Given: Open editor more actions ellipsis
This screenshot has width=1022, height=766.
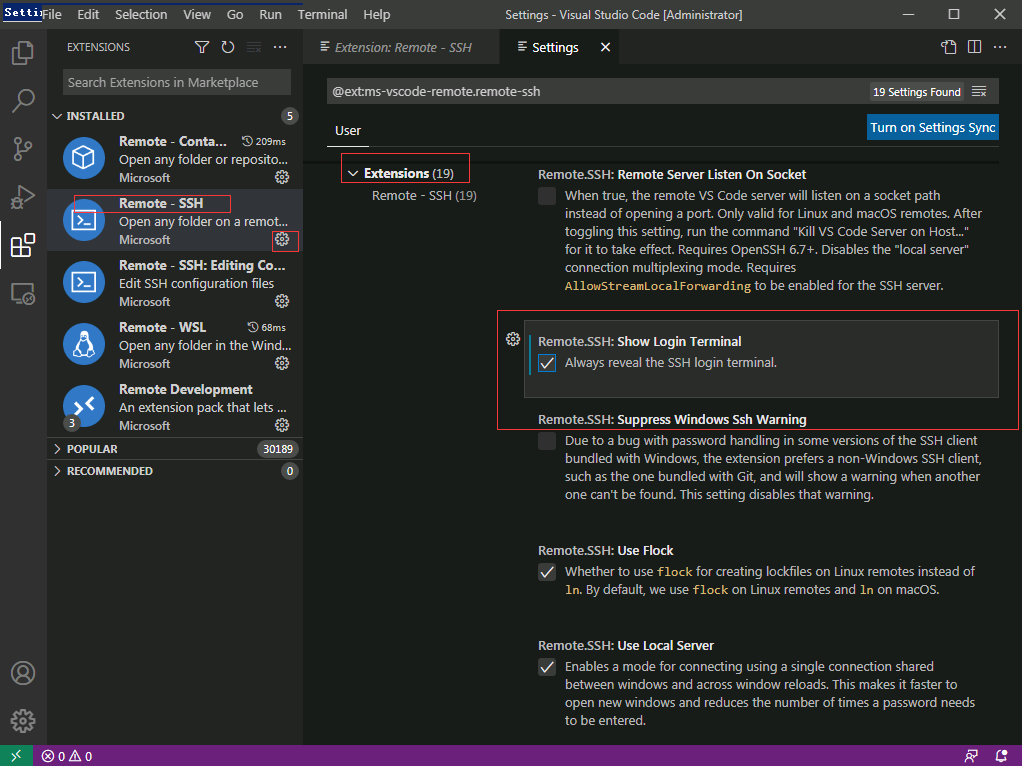Looking at the screenshot, I should click(x=1000, y=47).
